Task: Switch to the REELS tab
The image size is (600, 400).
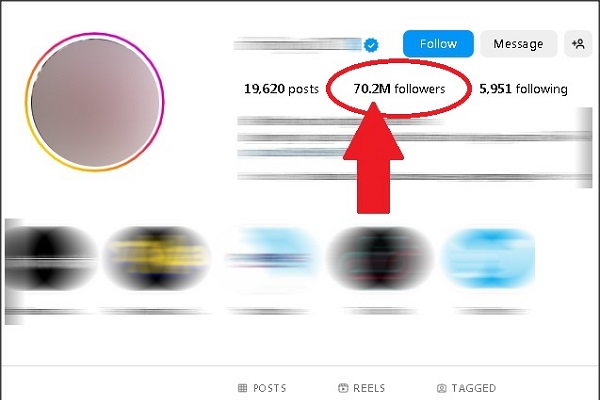Action: (362, 388)
